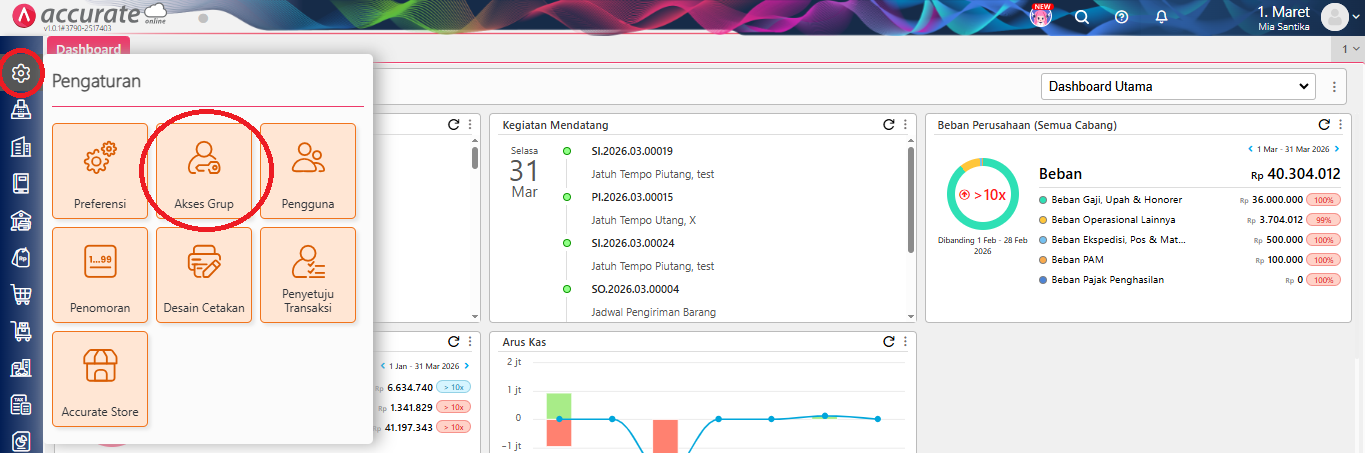
Task: Open the tab count dropdown at right
Action: tap(1350, 49)
